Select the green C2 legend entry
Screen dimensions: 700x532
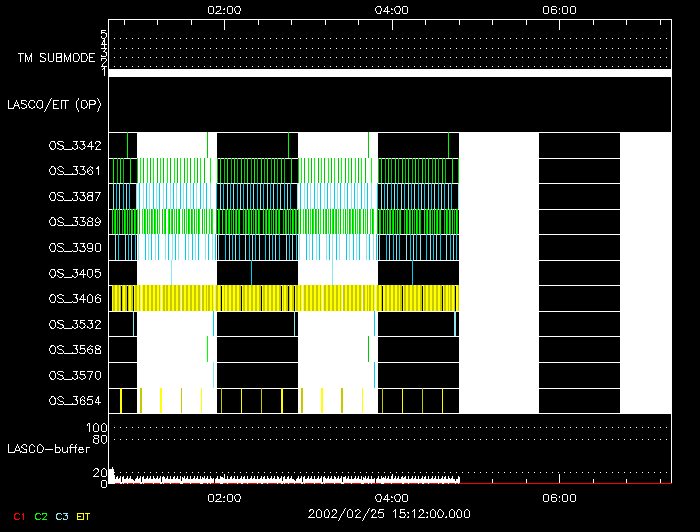40,517
